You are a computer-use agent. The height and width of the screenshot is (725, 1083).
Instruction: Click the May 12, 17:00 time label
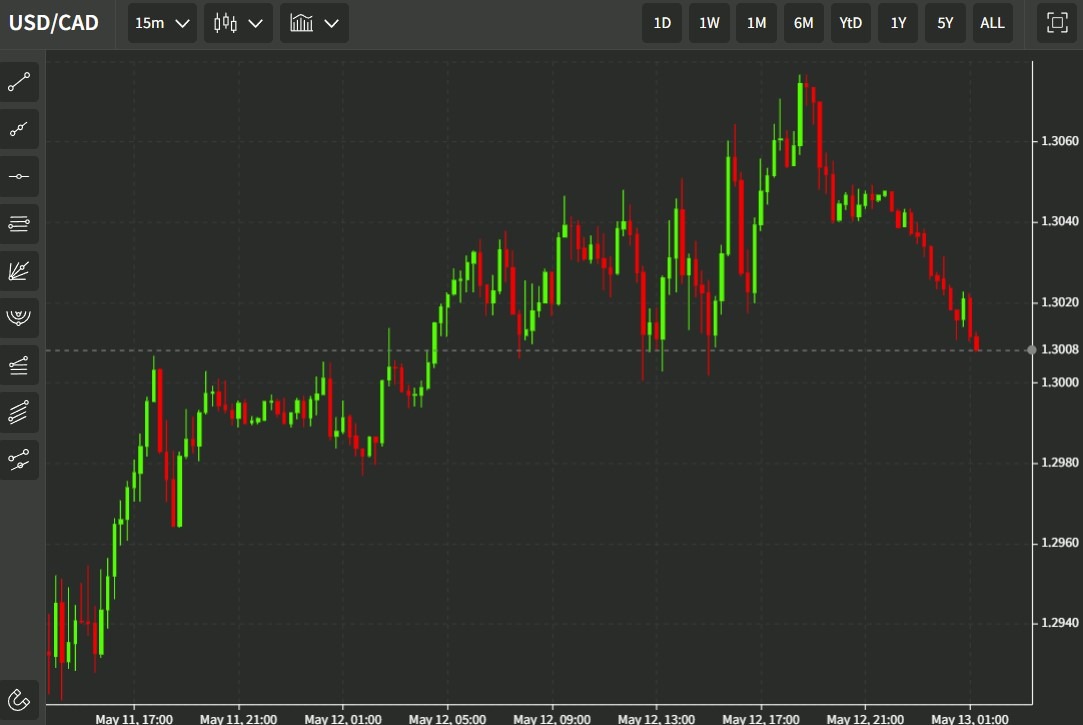coord(760,719)
